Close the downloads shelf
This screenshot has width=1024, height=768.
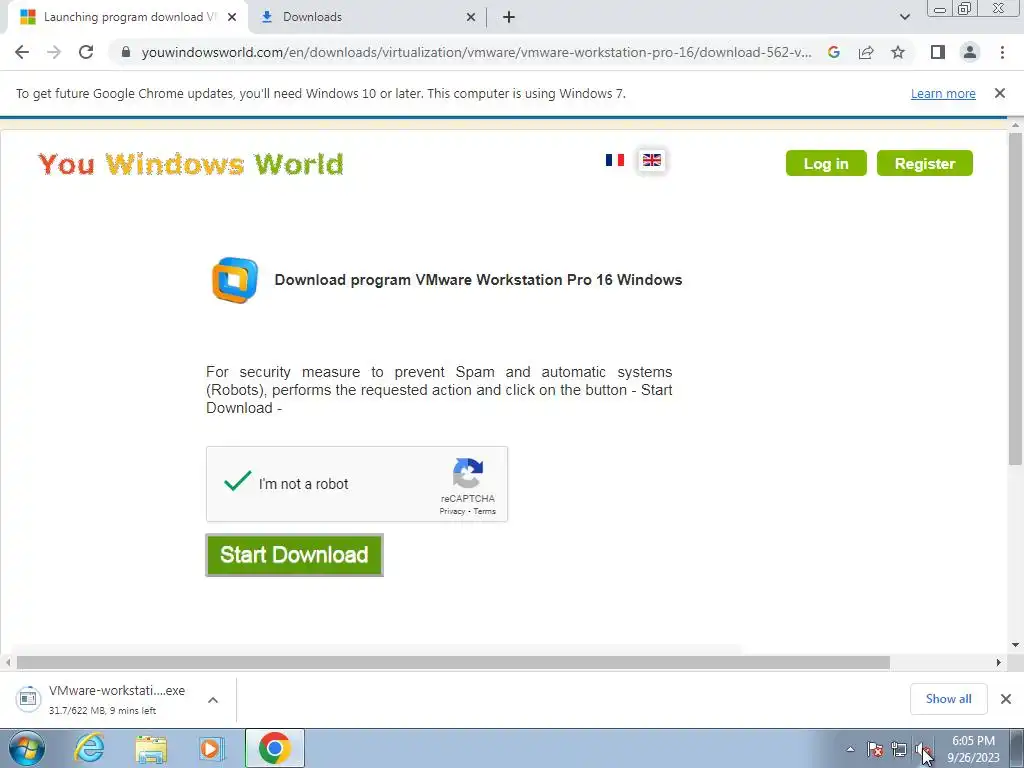point(1006,699)
